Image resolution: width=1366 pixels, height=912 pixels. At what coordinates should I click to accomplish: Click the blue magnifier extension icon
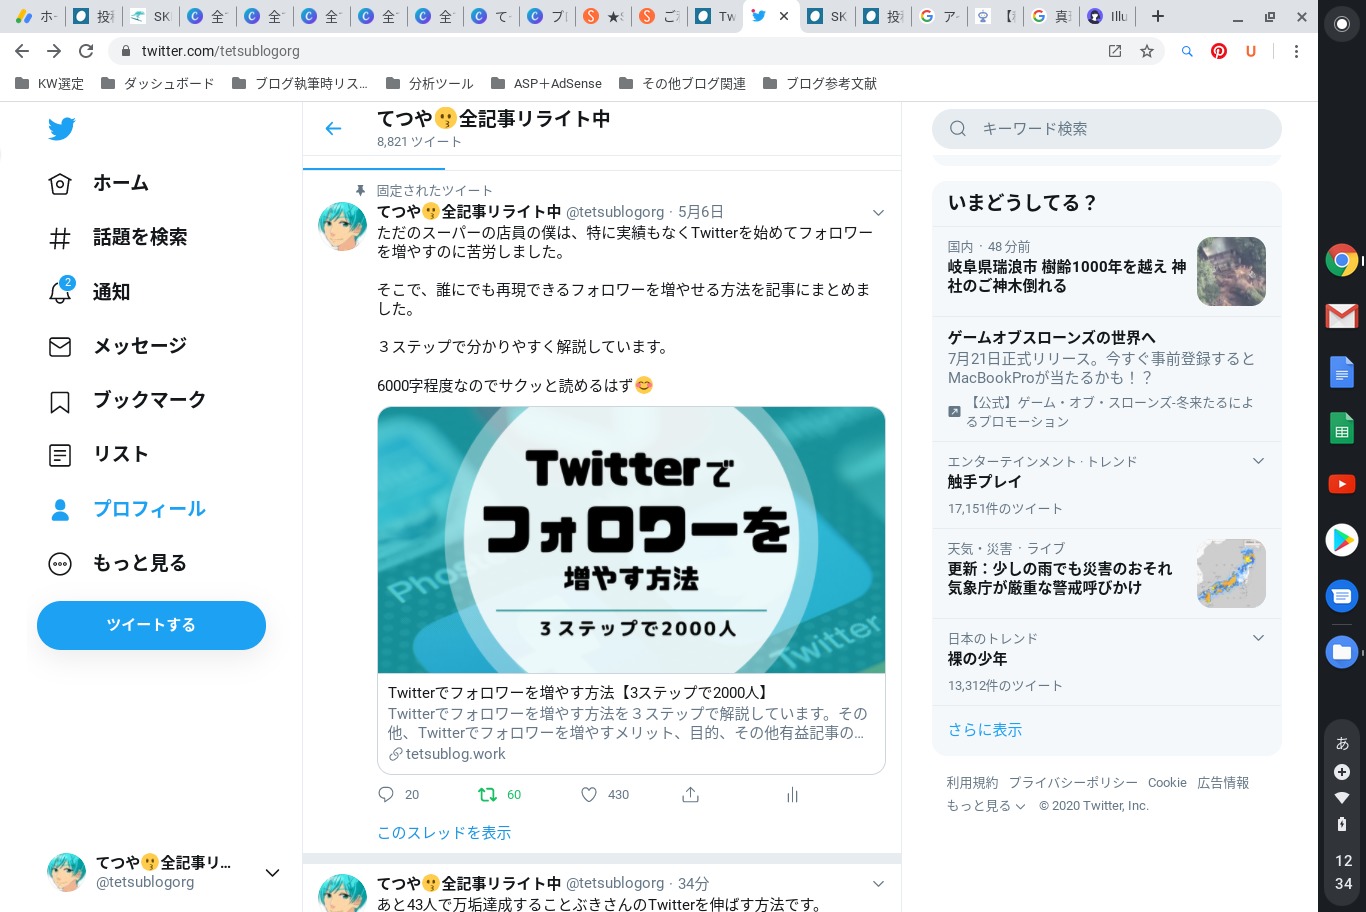[x=1187, y=51]
